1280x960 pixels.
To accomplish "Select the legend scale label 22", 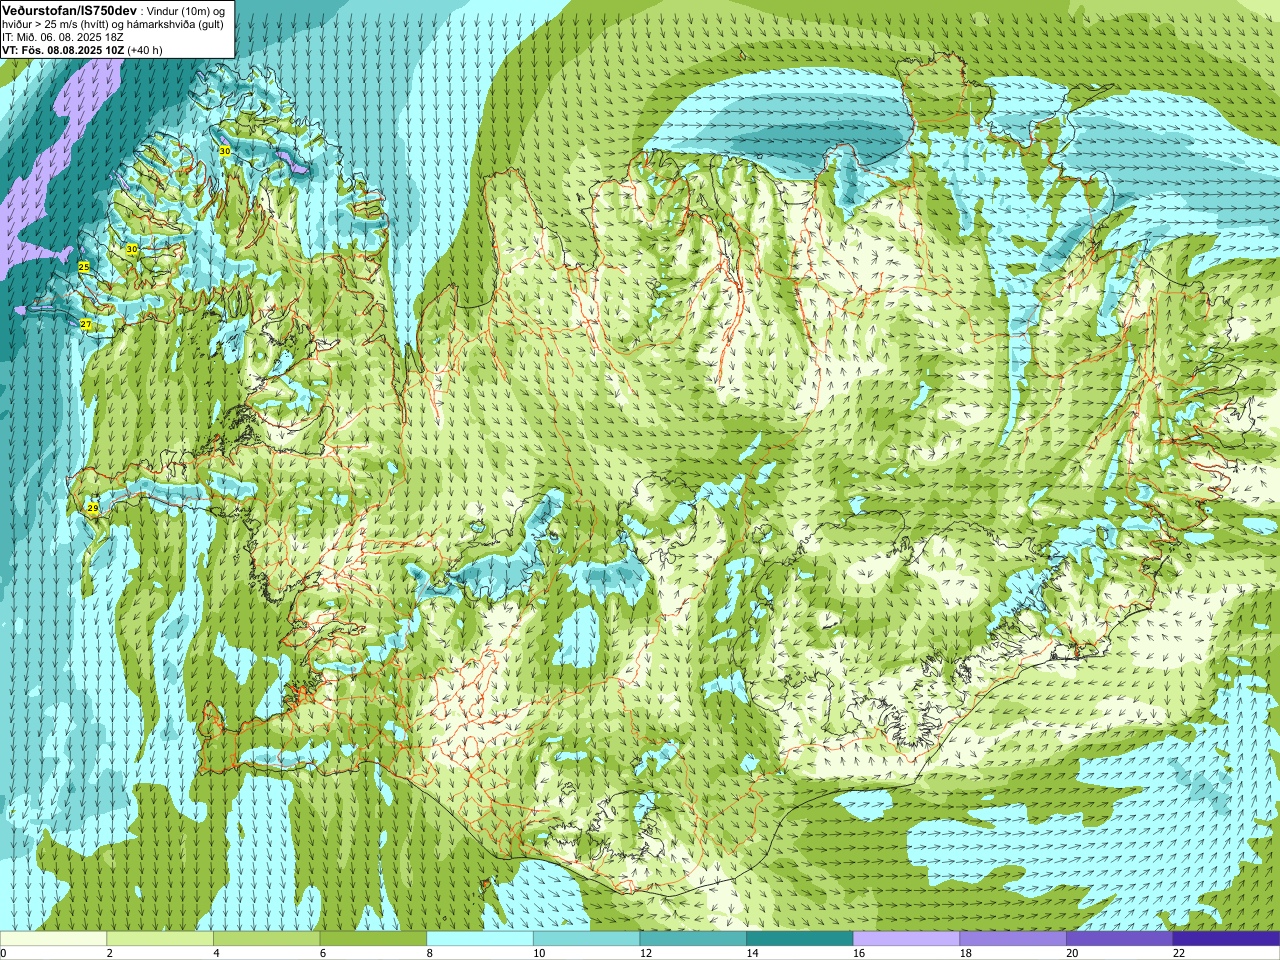I will pyautogui.click(x=1179, y=954).
